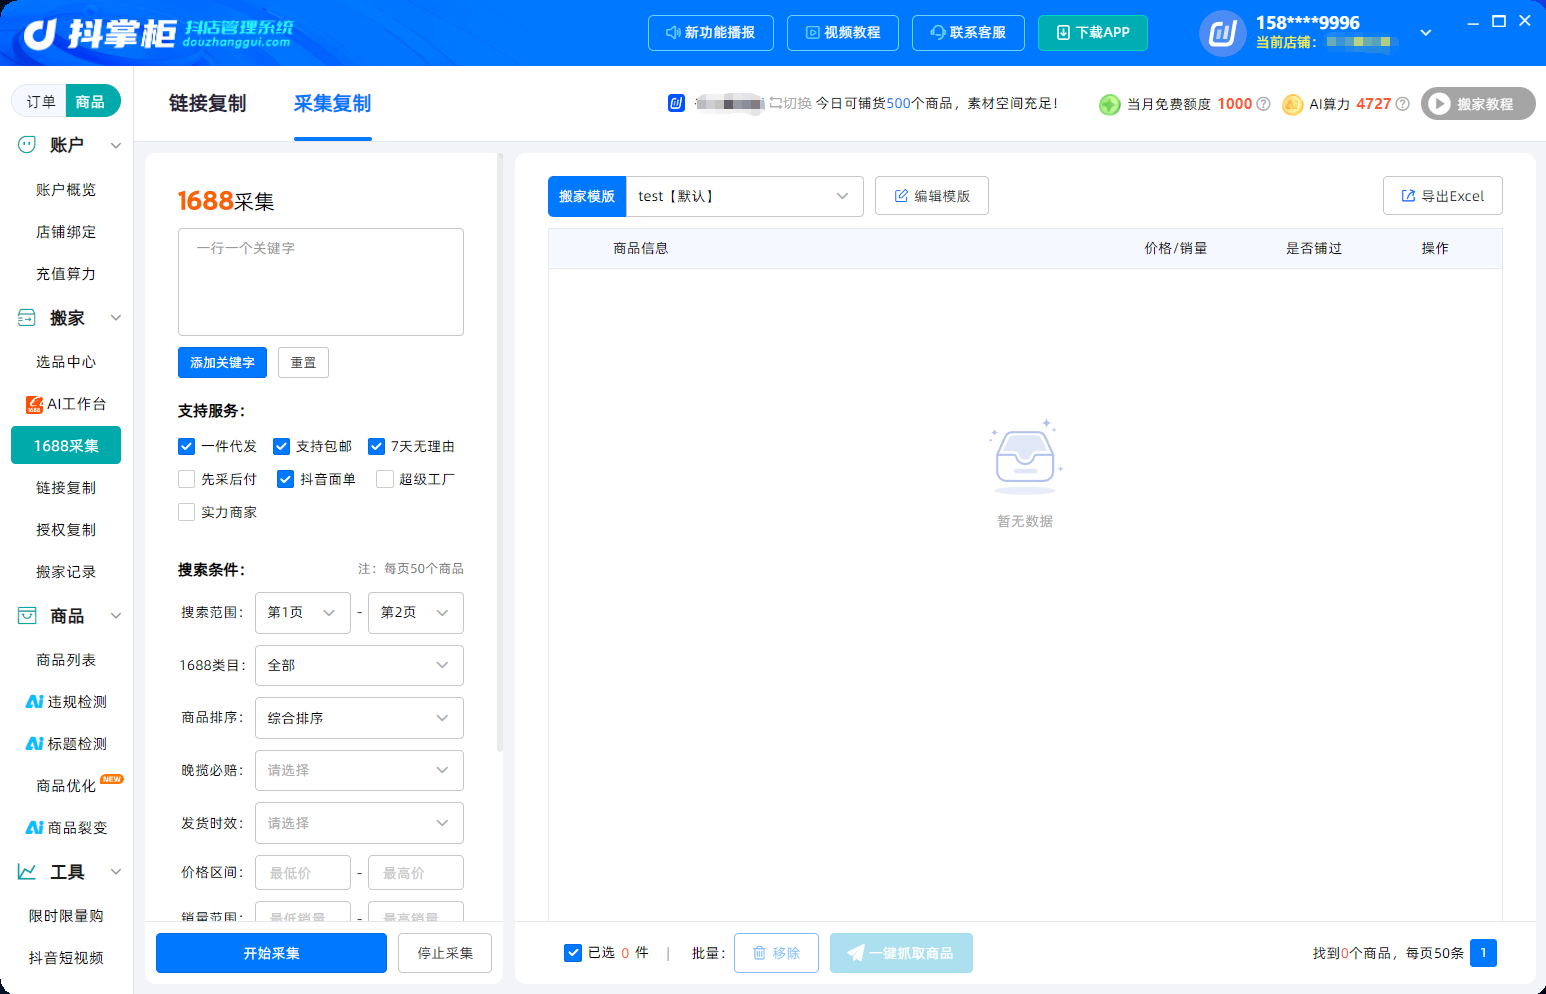
Task: Open the 搬家教程 video button
Action: click(x=1478, y=104)
